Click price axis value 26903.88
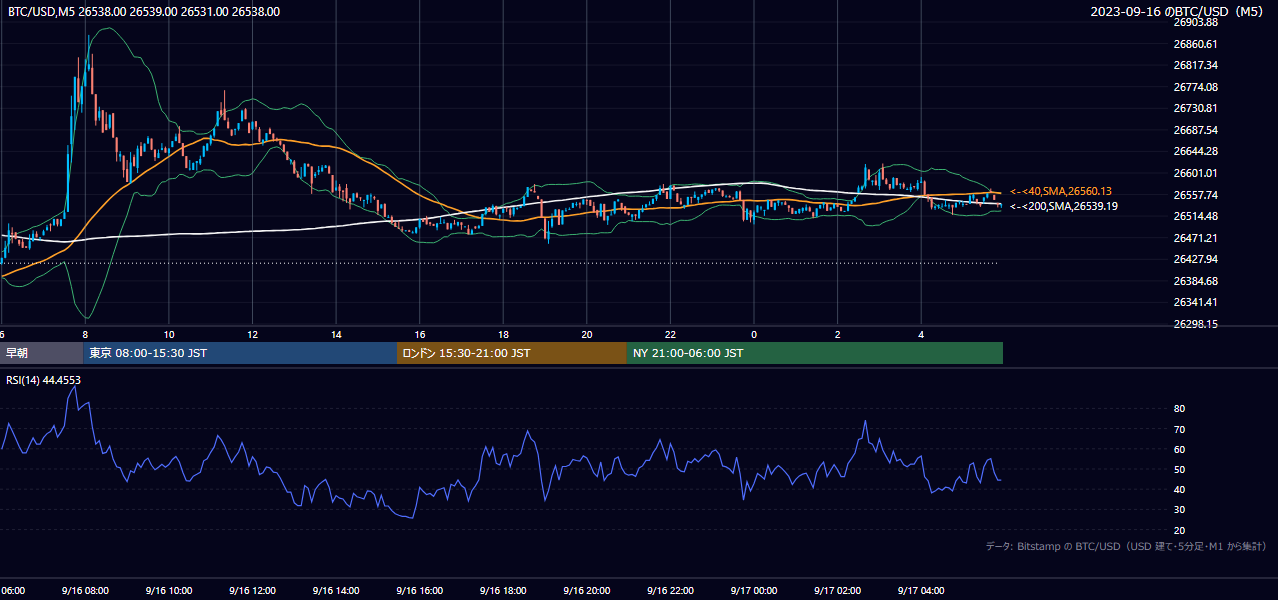This screenshot has height=600, width=1278. [x=1195, y=22]
